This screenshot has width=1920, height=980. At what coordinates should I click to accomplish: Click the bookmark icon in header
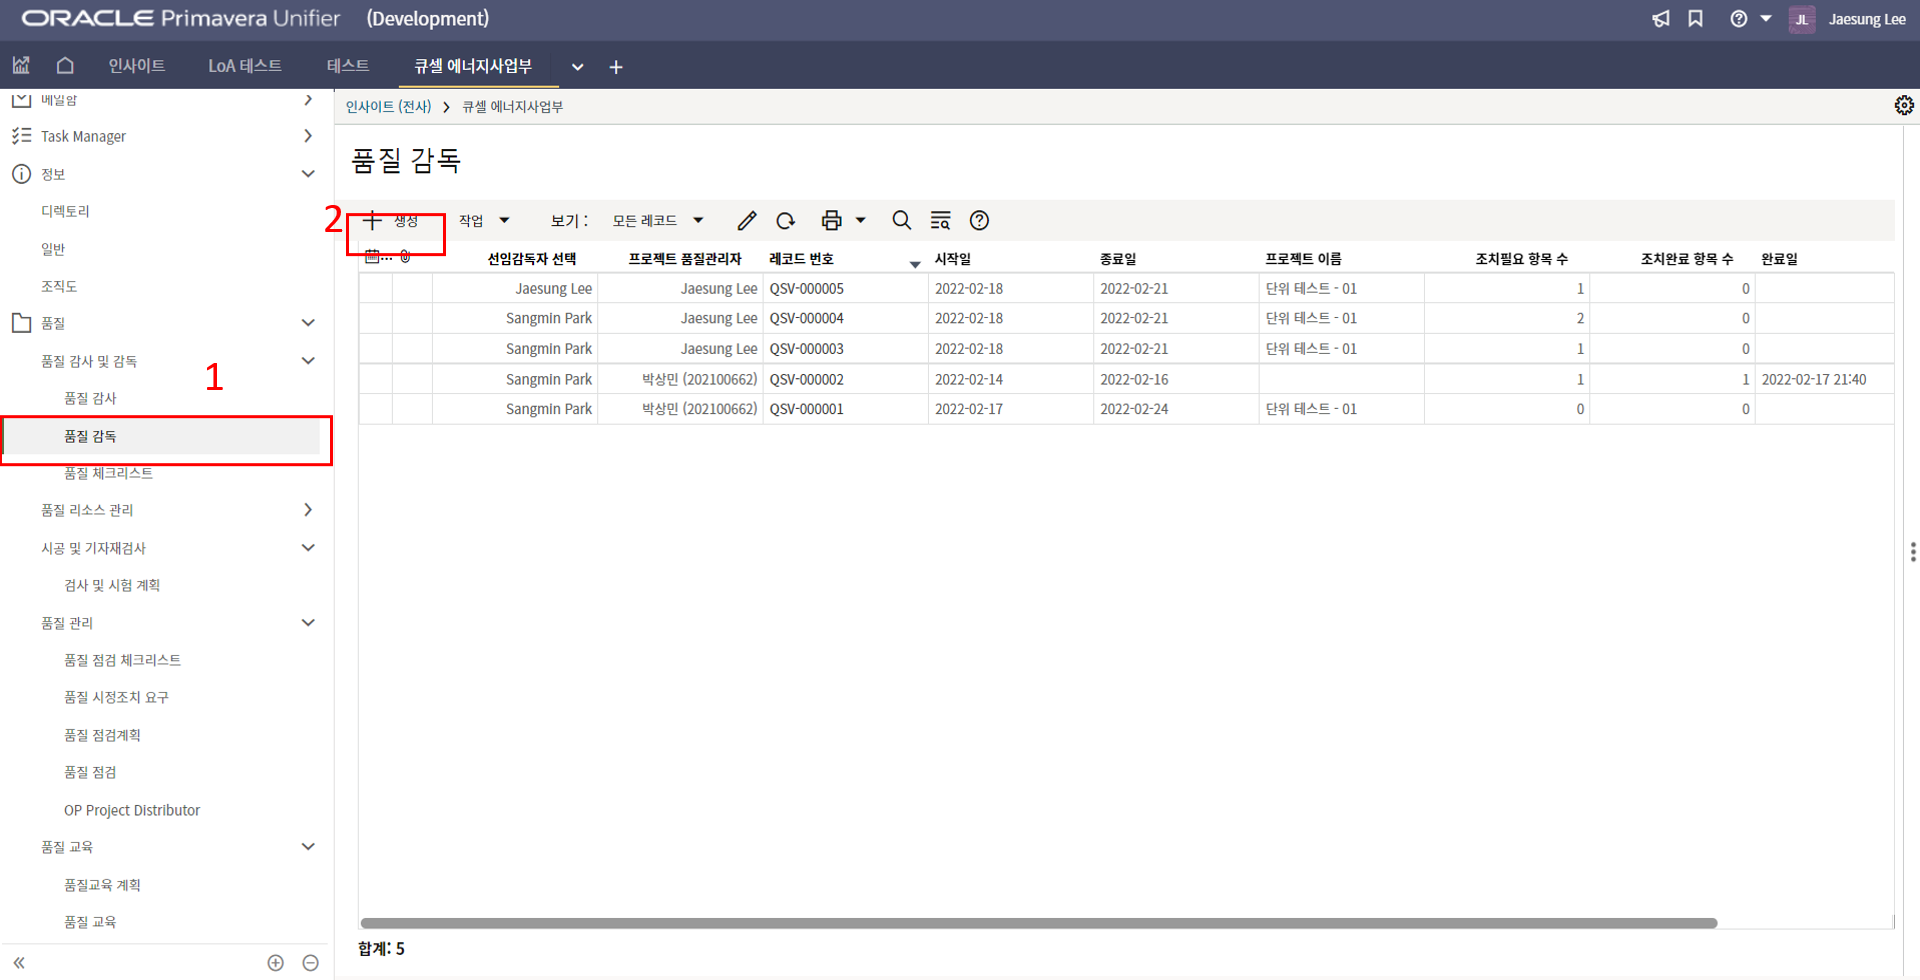[x=1695, y=19]
